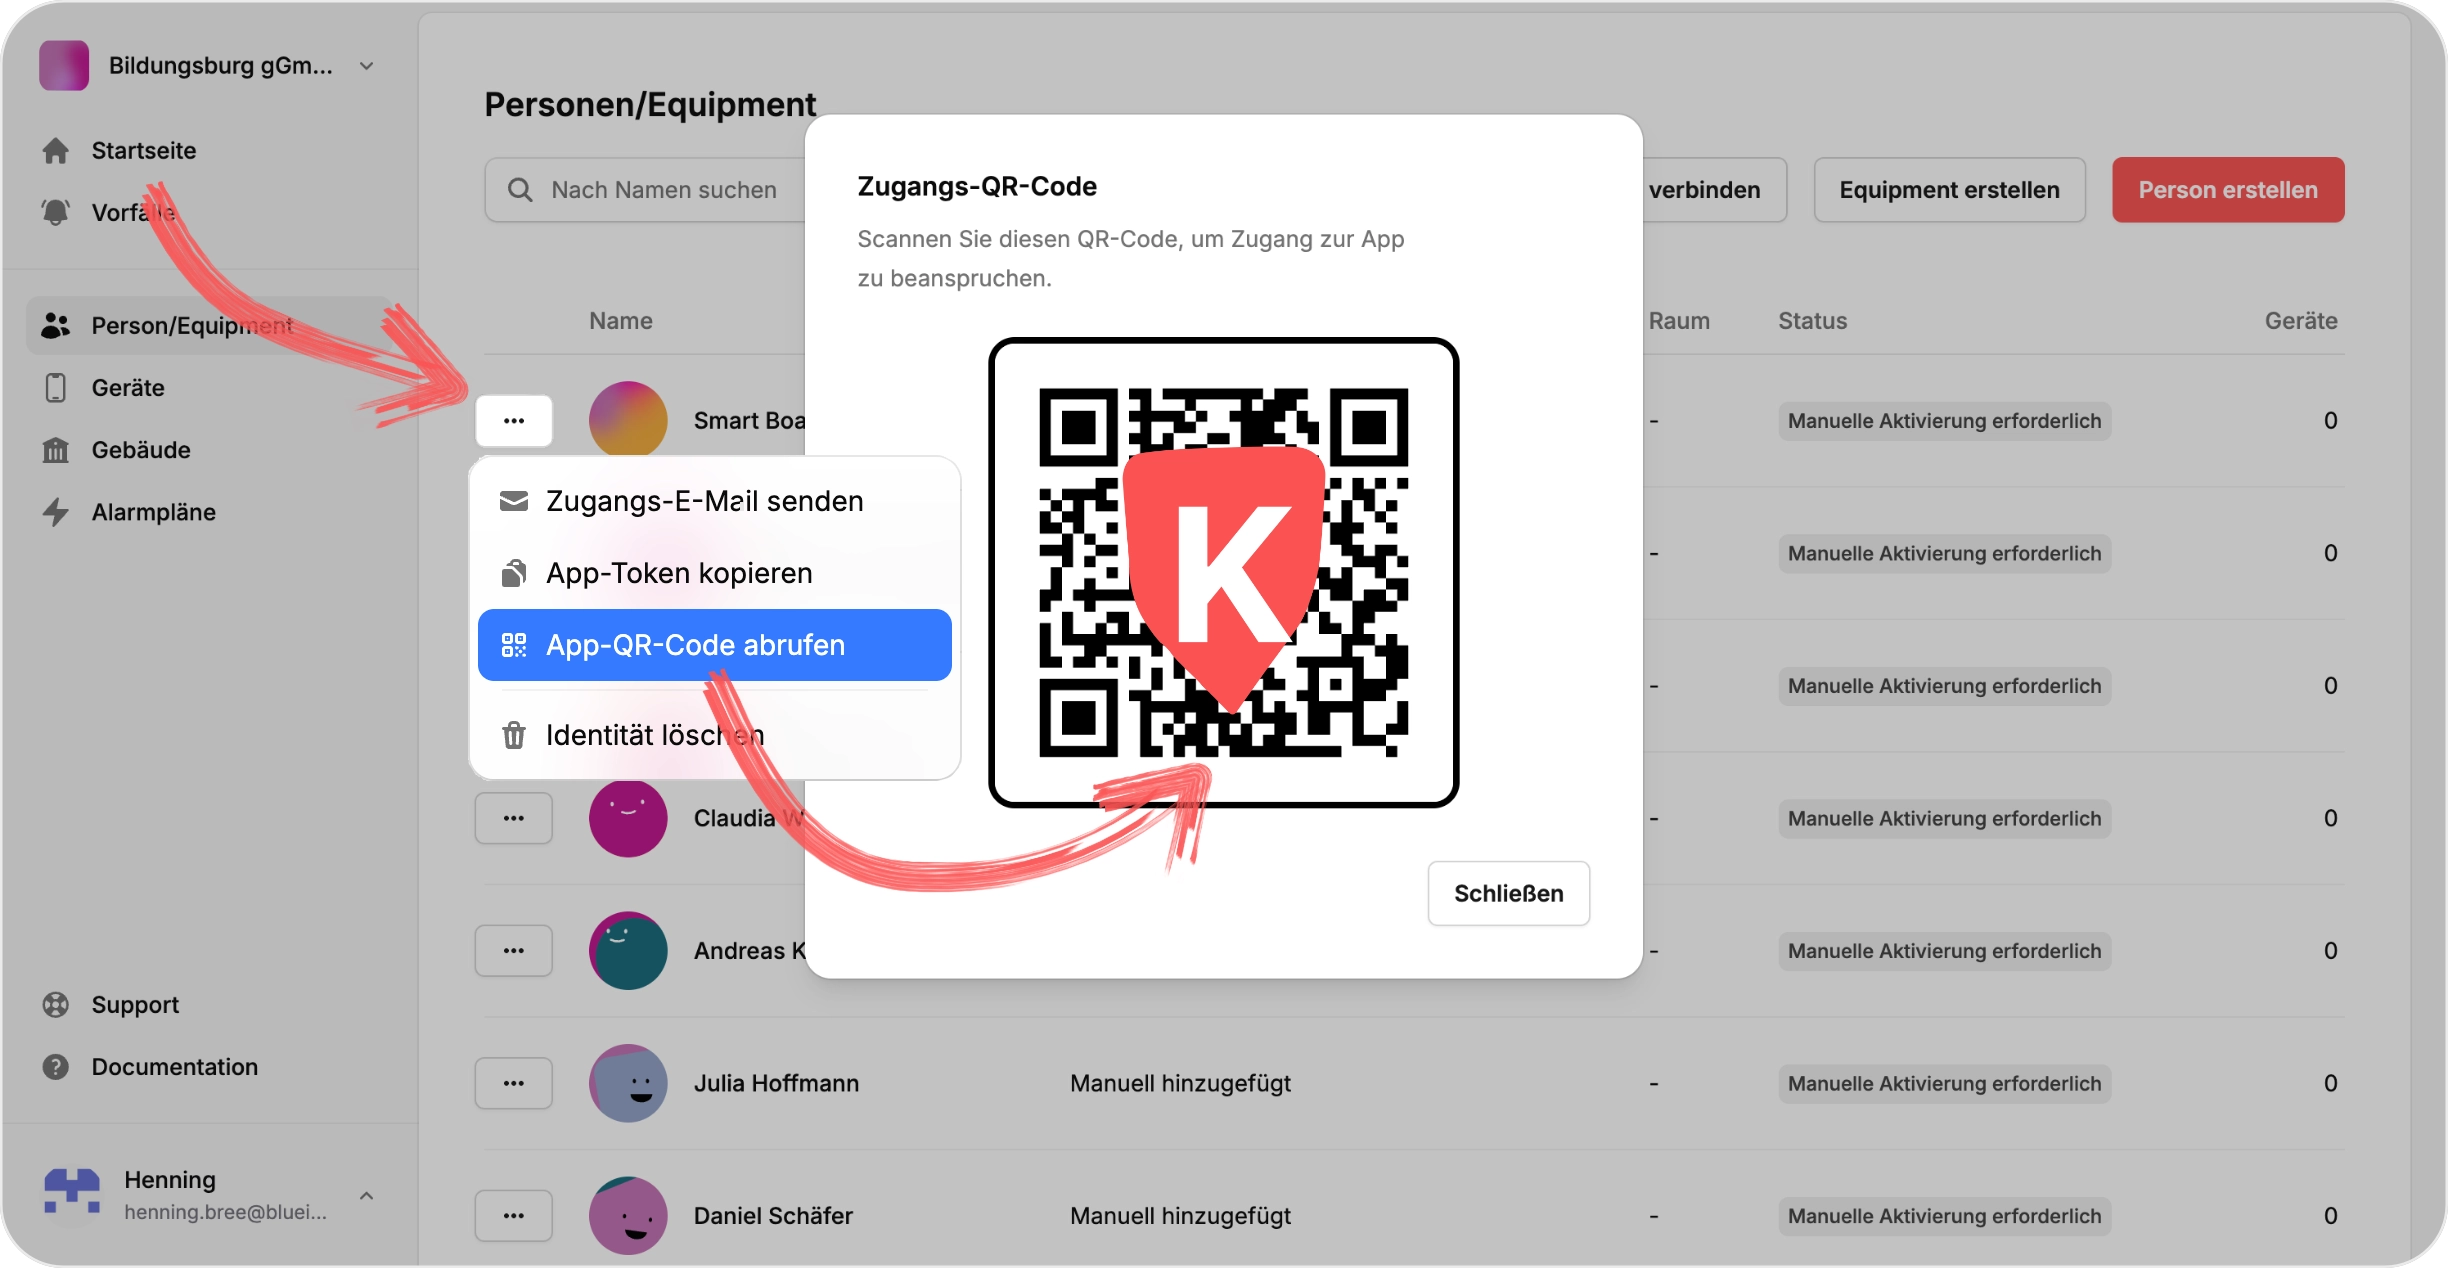Expand the Bildungsburg organization switcher chevron
Screen dimensions: 2448x1268
[367, 66]
